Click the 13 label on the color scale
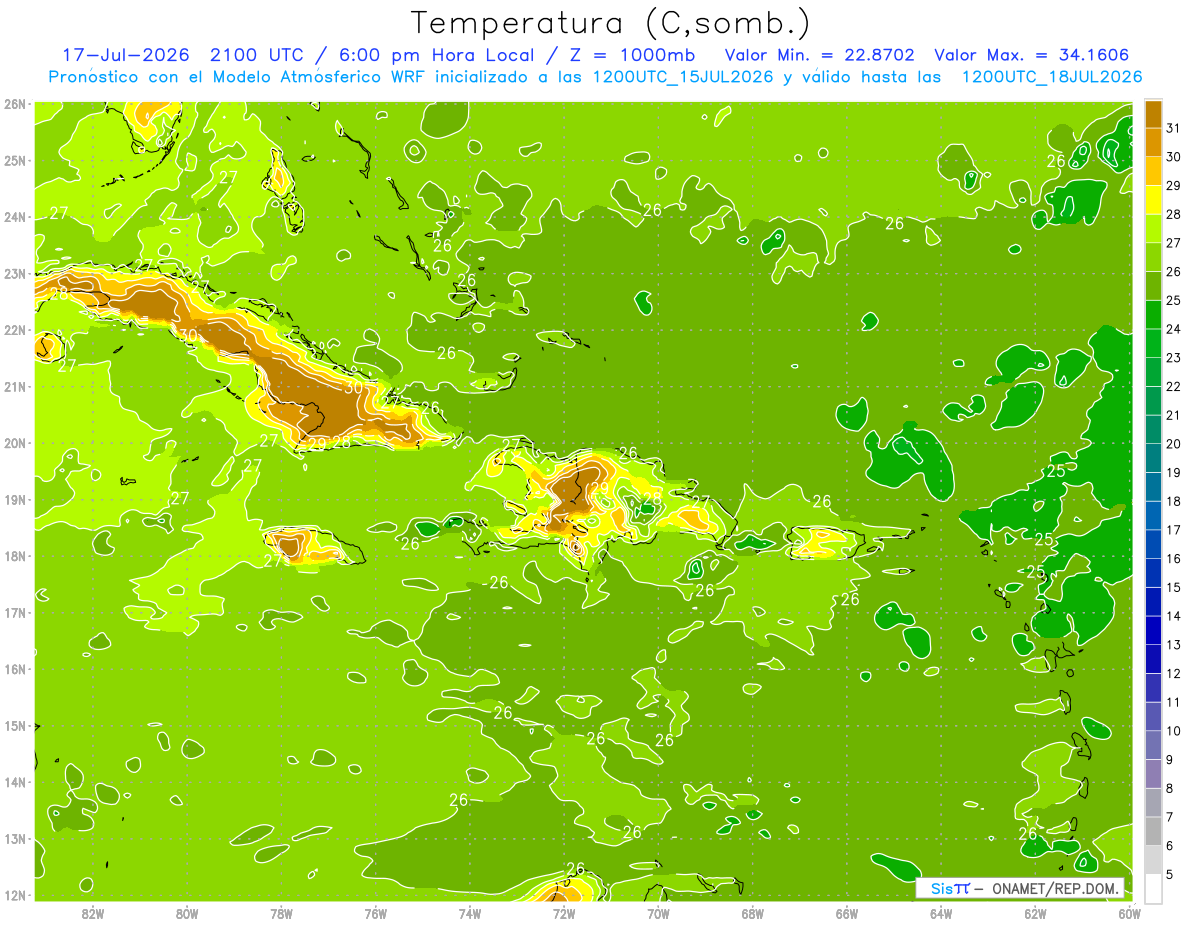 (x=1174, y=645)
